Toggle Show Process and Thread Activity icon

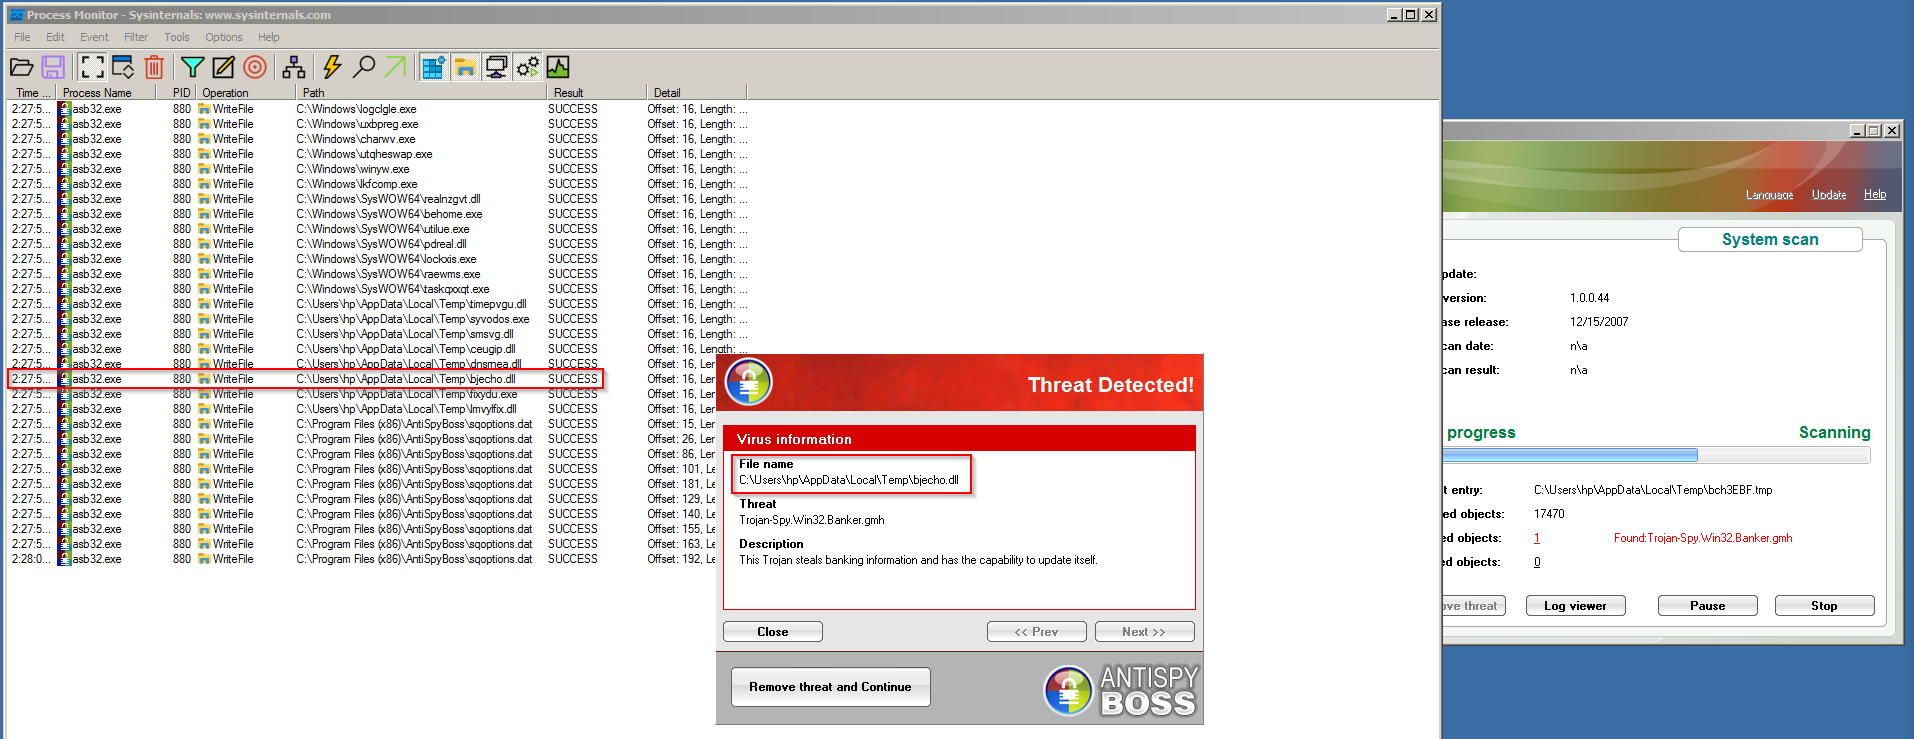pyautogui.click(x=528, y=67)
